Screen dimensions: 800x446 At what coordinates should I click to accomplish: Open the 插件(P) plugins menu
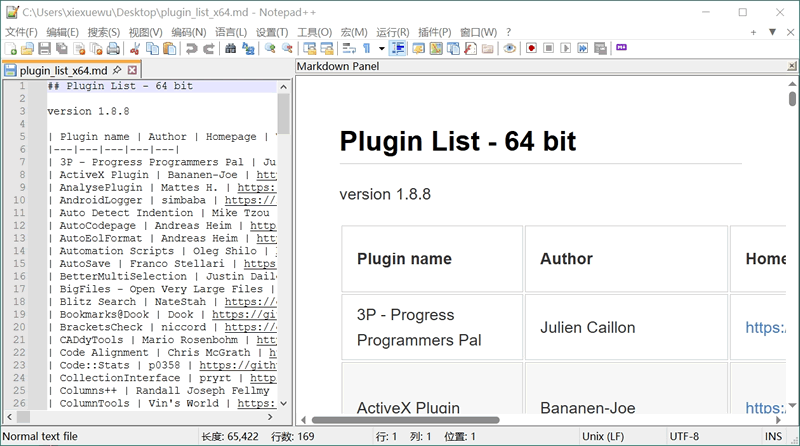(x=435, y=32)
